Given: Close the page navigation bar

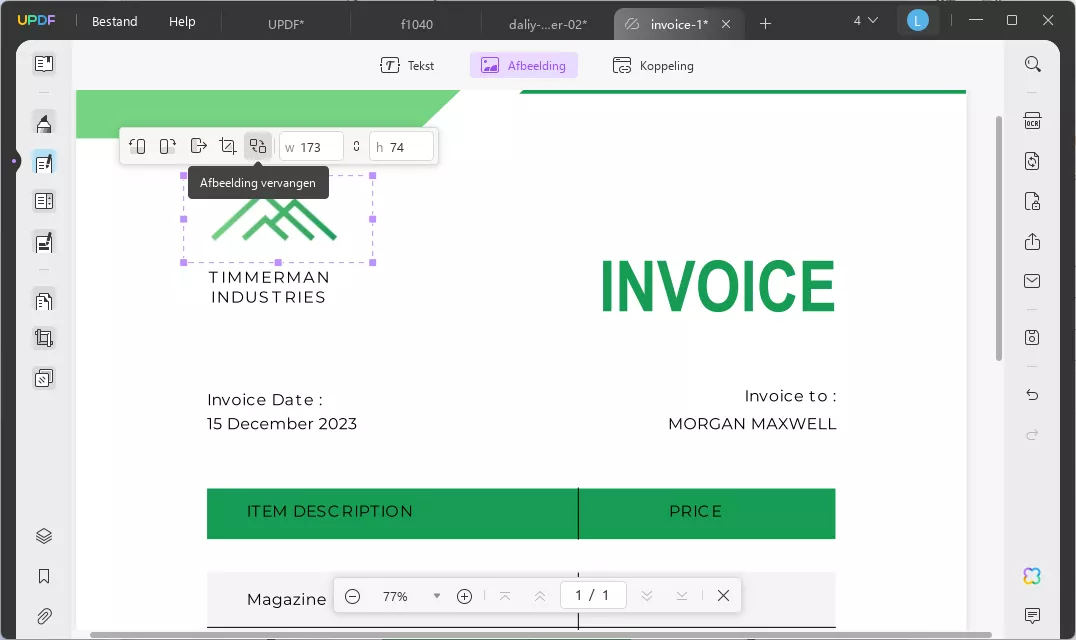Looking at the screenshot, I should (x=723, y=595).
